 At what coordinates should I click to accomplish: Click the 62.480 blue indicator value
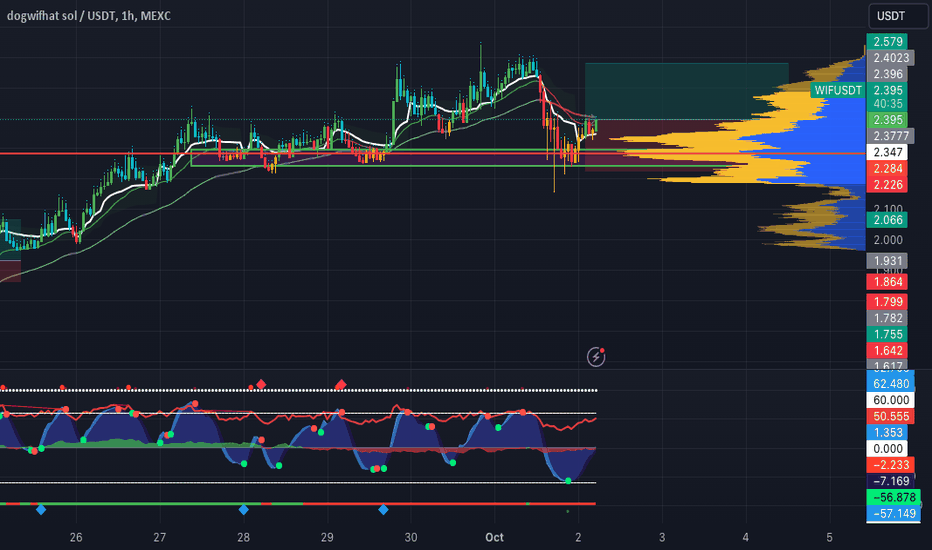pos(891,384)
